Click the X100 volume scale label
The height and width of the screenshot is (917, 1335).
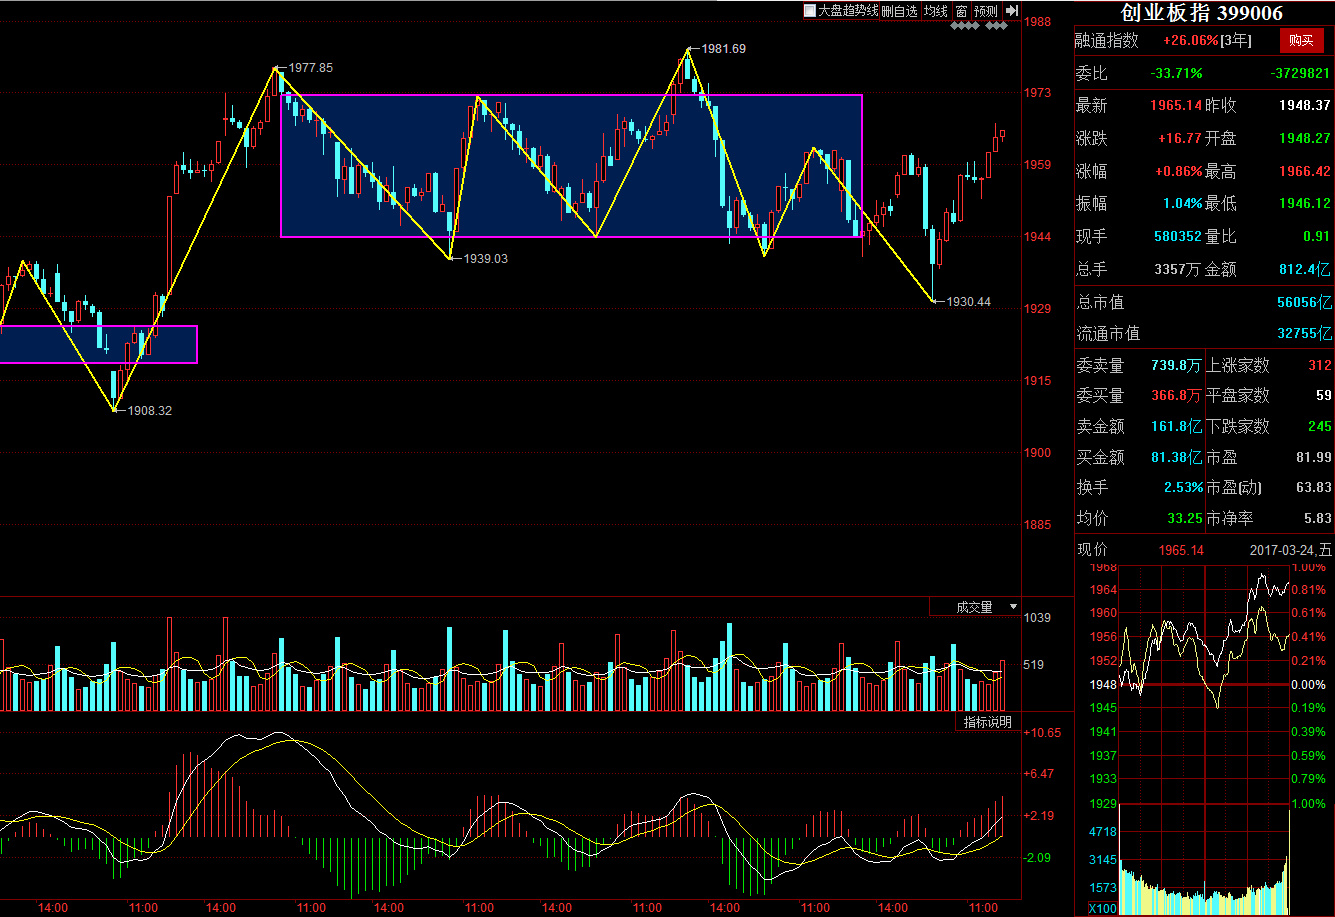tap(1101, 909)
